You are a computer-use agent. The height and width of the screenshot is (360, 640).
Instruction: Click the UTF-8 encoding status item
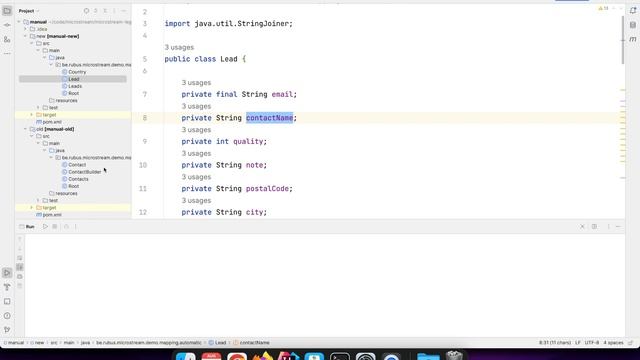tap(592, 343)
